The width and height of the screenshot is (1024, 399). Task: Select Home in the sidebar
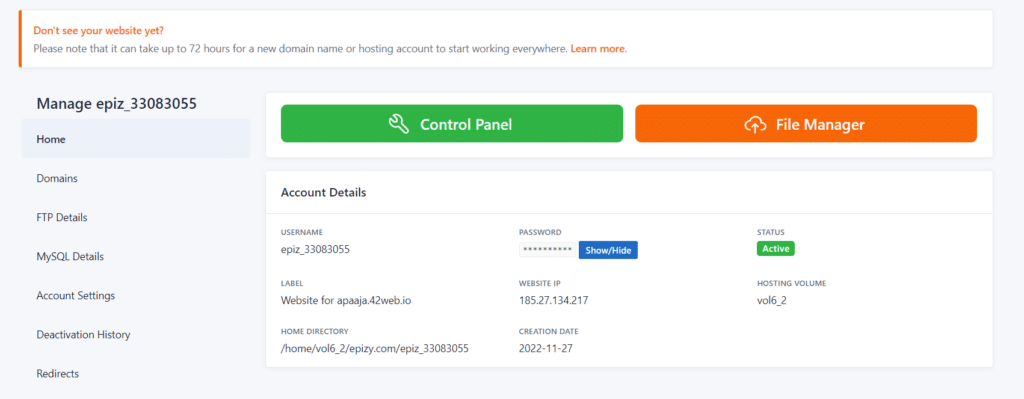(136, 139)
